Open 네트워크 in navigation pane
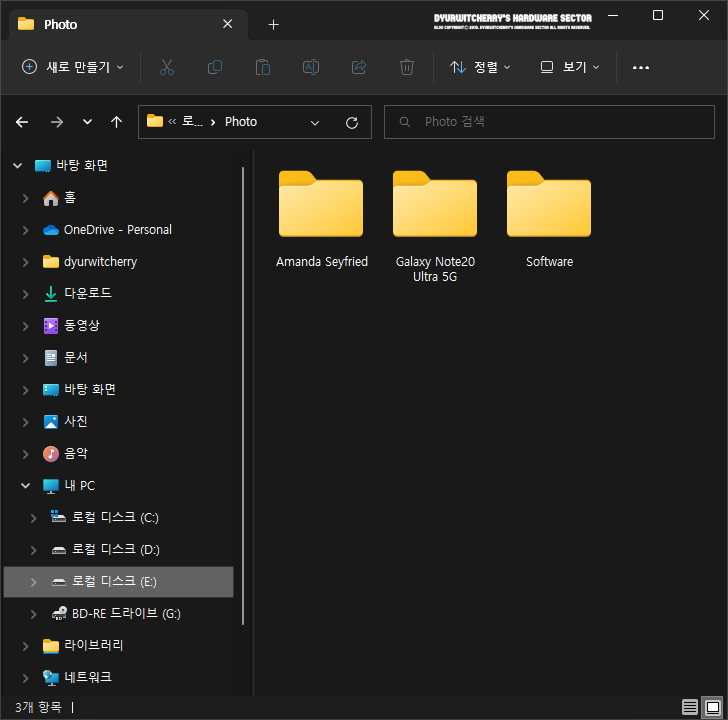The image size is (728, 720). click(x=77, y=677)
